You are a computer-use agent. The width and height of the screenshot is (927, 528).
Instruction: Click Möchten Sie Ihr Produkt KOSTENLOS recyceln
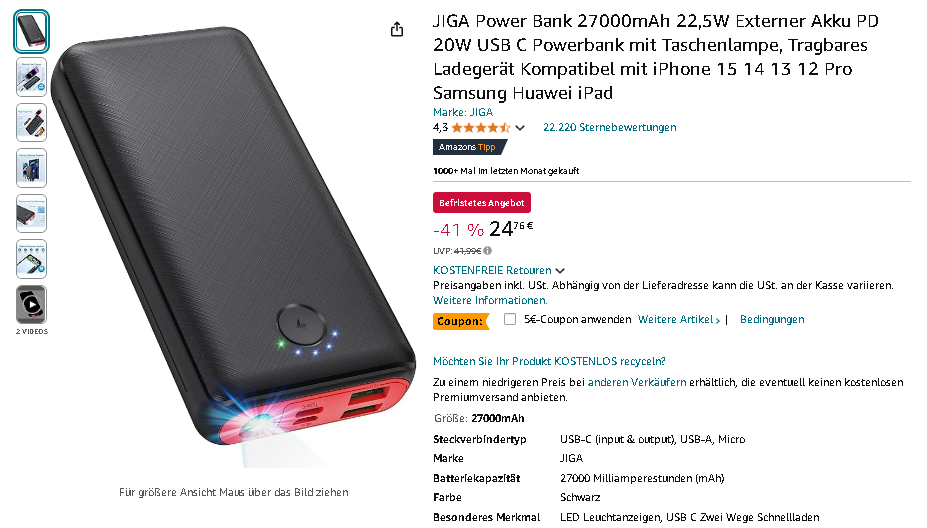(x=549, y=361)
